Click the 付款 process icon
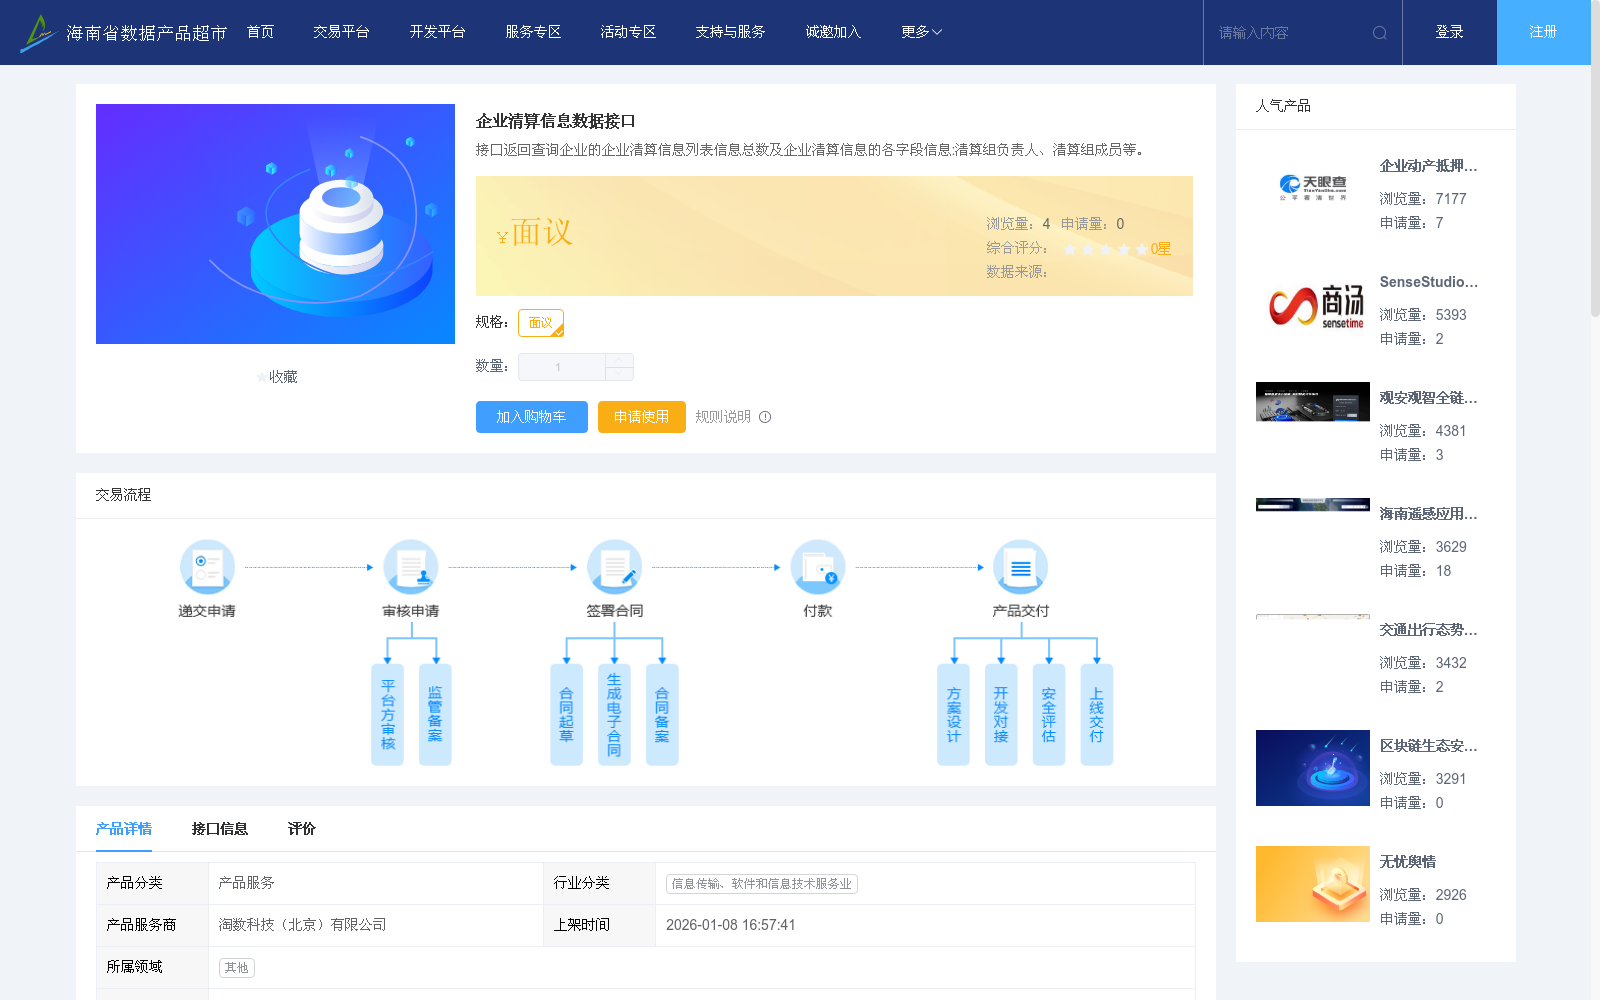Image resolution: width=1600 pixels, height=1000 pixels. (x=818, y=567)
